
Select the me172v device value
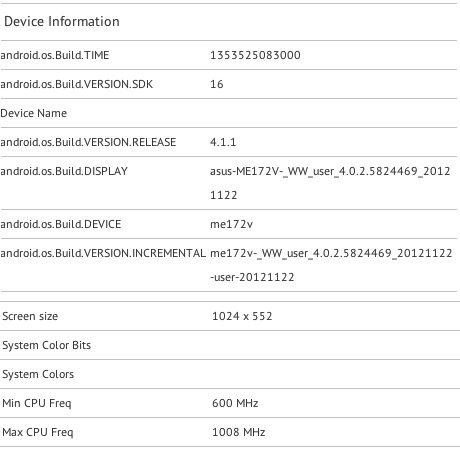pos(231,224)
